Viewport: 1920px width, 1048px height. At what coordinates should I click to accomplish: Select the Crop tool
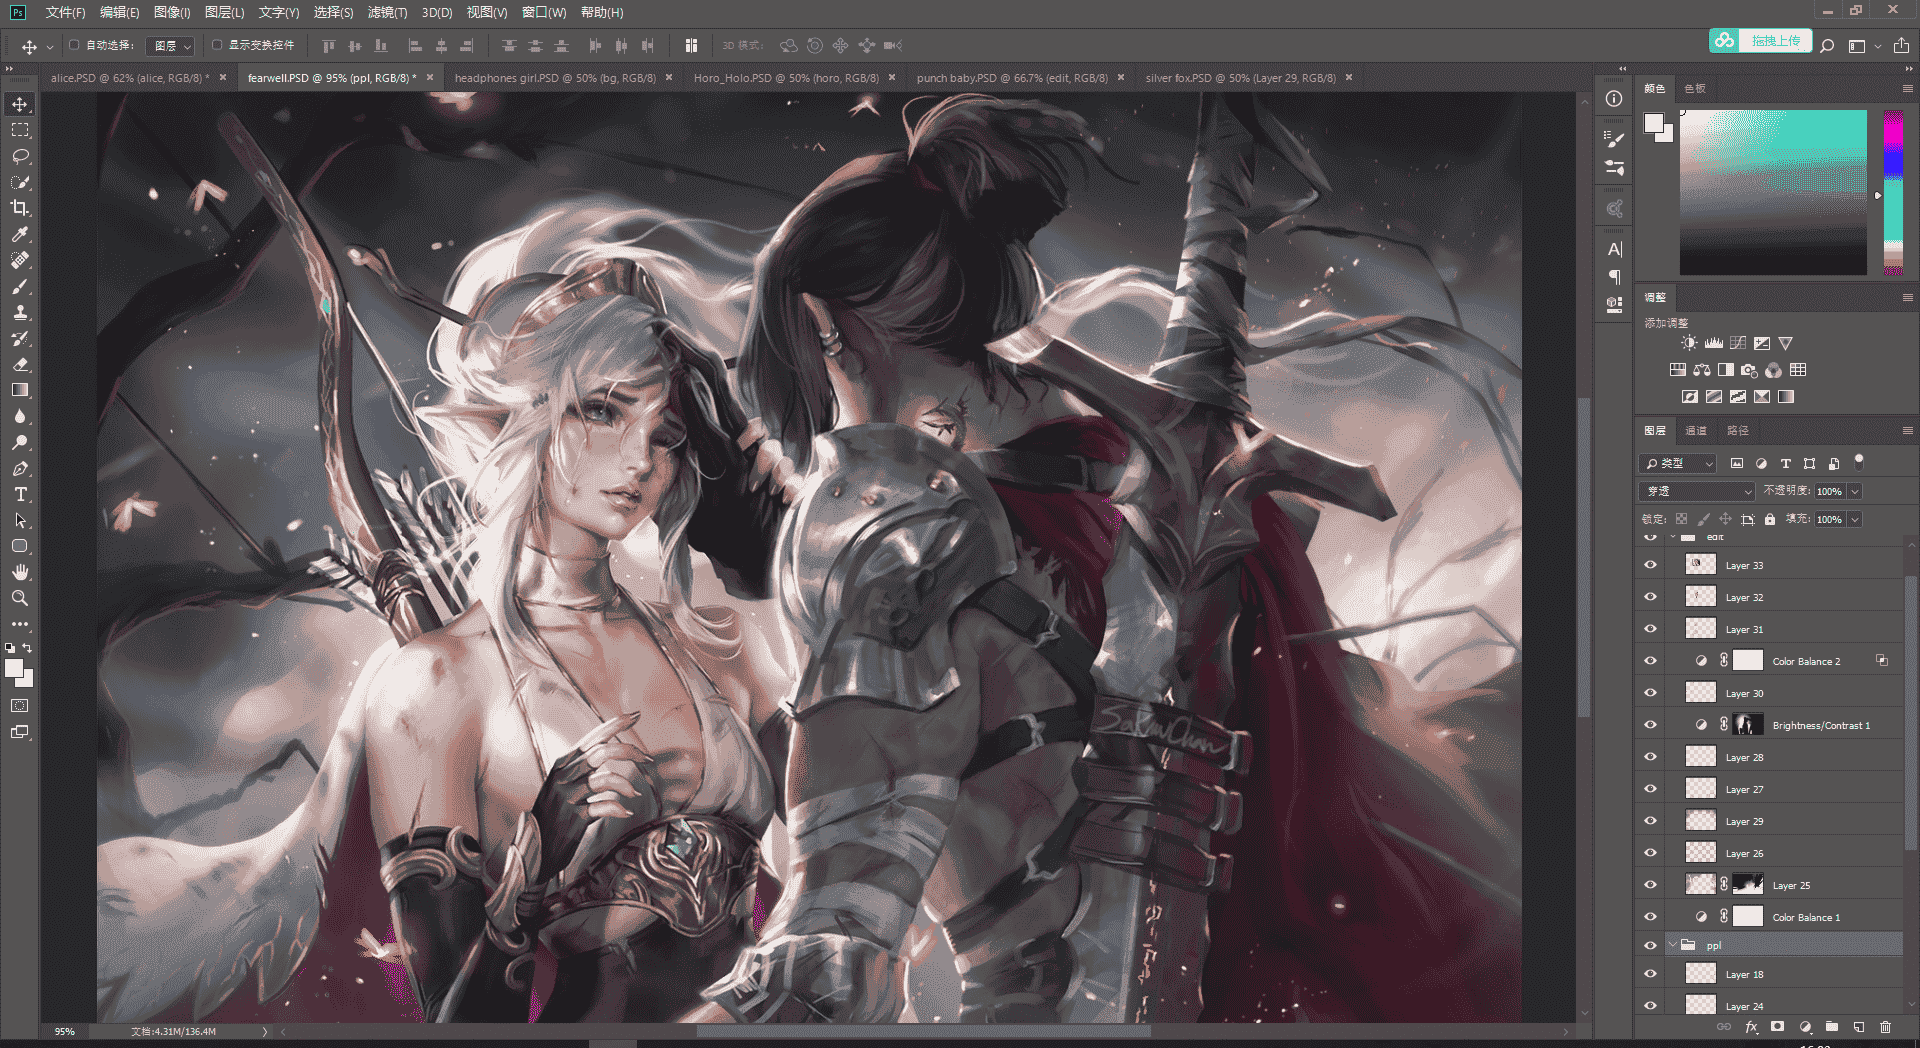[20, 208]
